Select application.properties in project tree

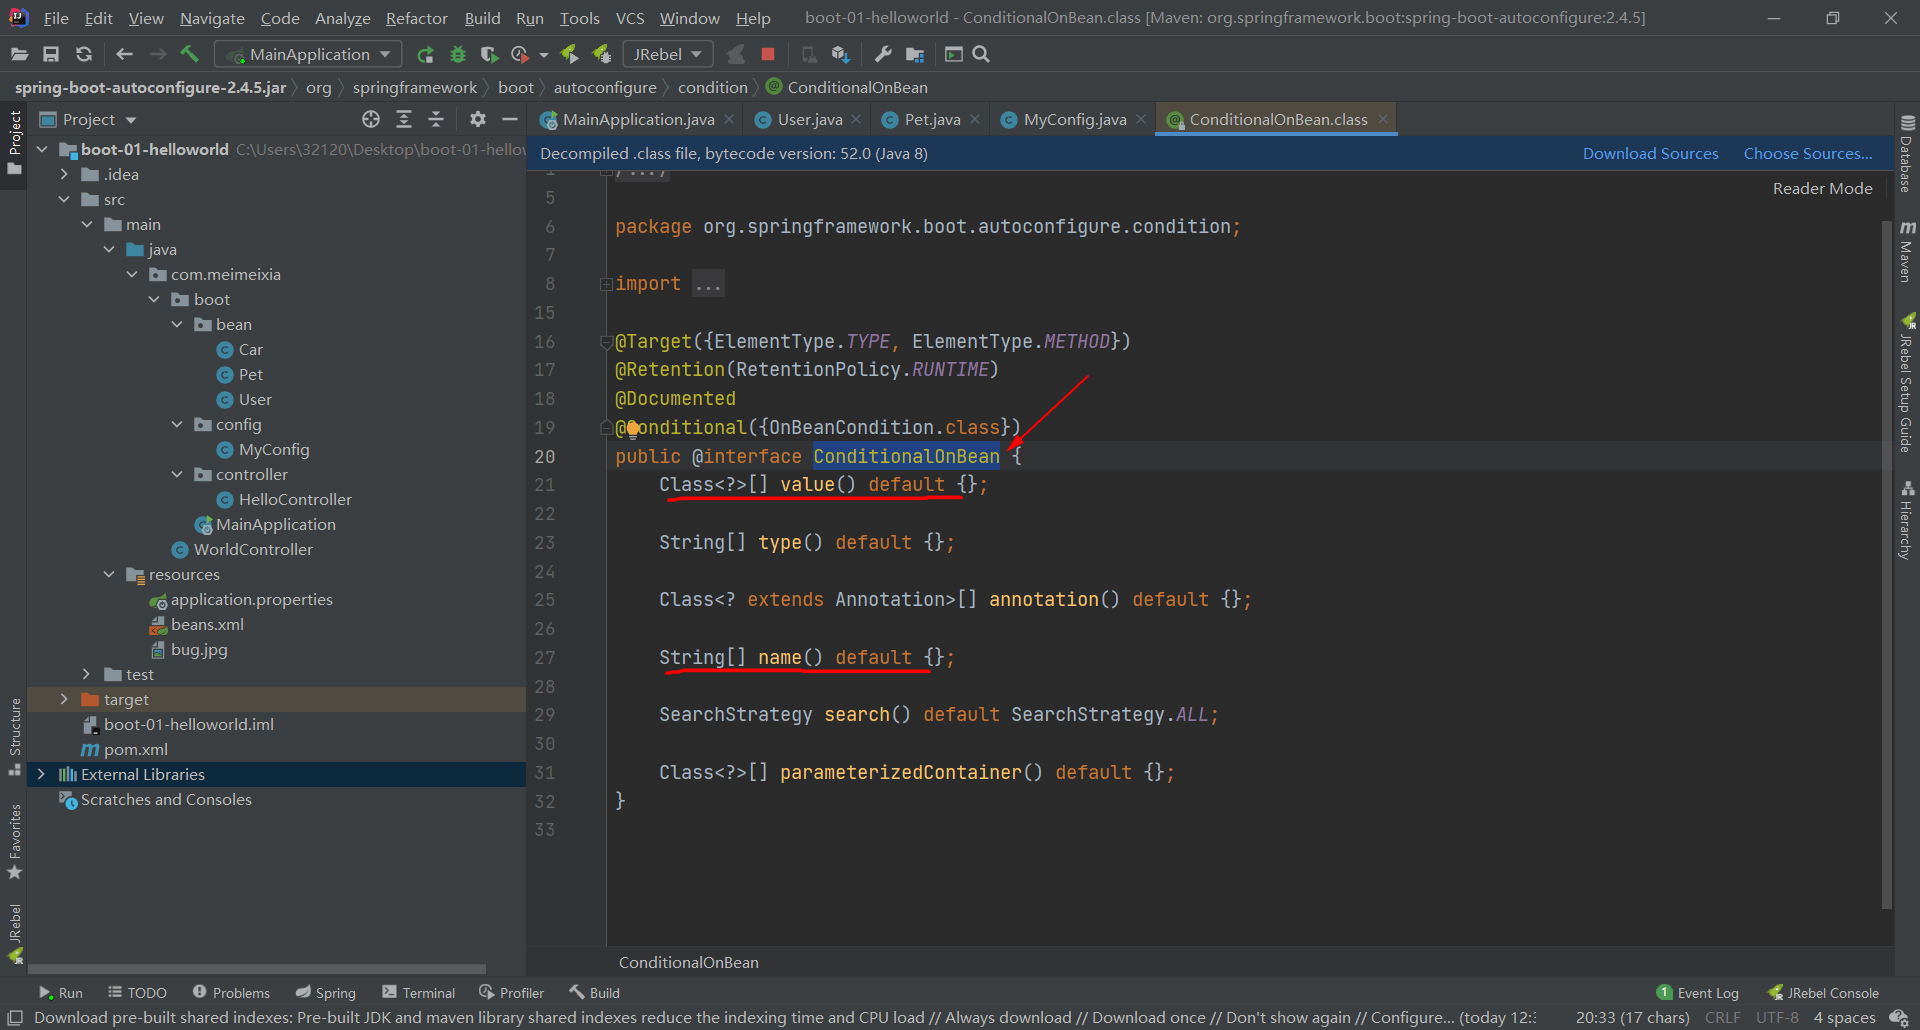251,599
